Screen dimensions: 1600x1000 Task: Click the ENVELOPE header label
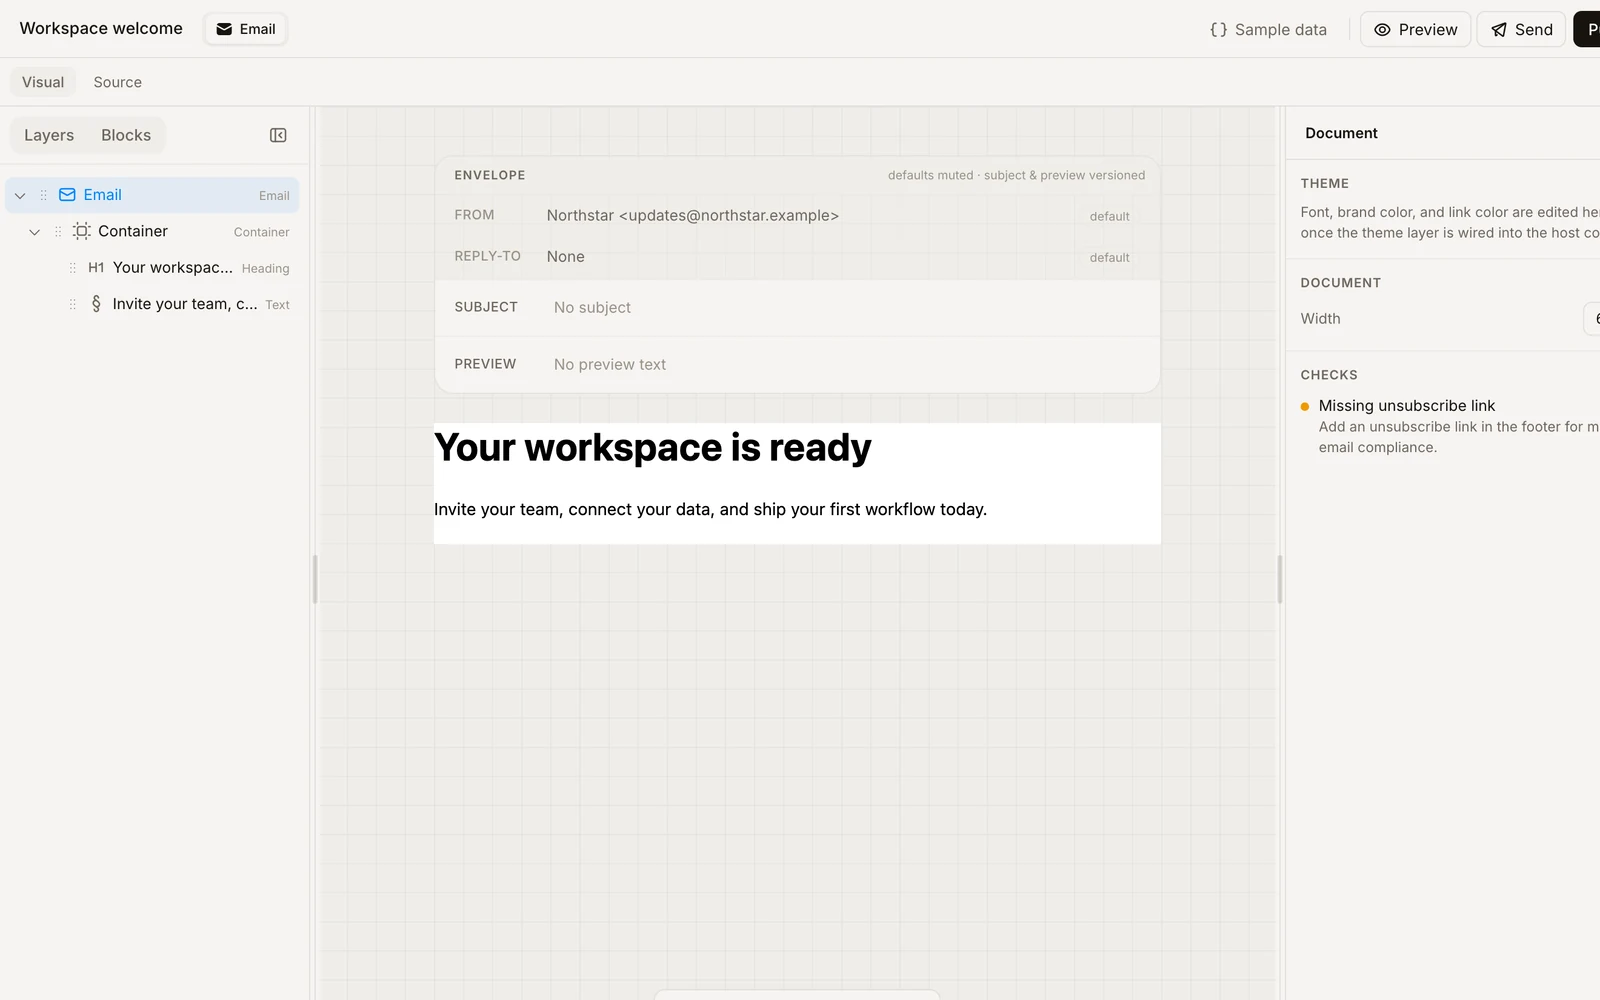pyautogui.click(x=490, y=175)
